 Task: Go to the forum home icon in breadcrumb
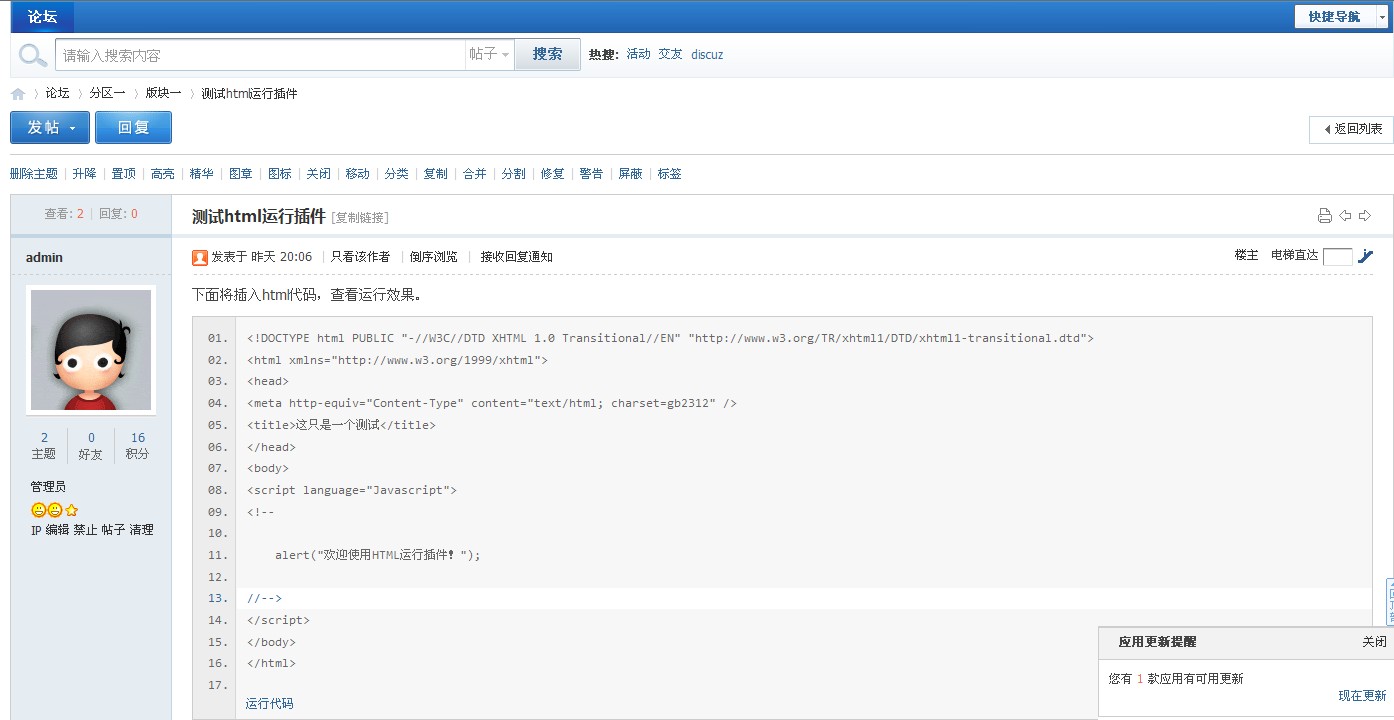(x=18, y=94)
